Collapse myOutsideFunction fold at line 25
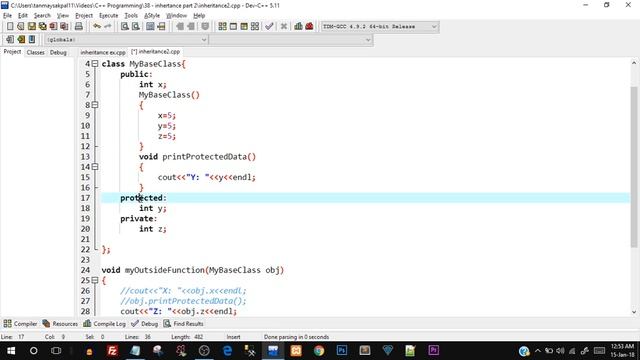Viewport: 640px width, 360px height. 95,280
